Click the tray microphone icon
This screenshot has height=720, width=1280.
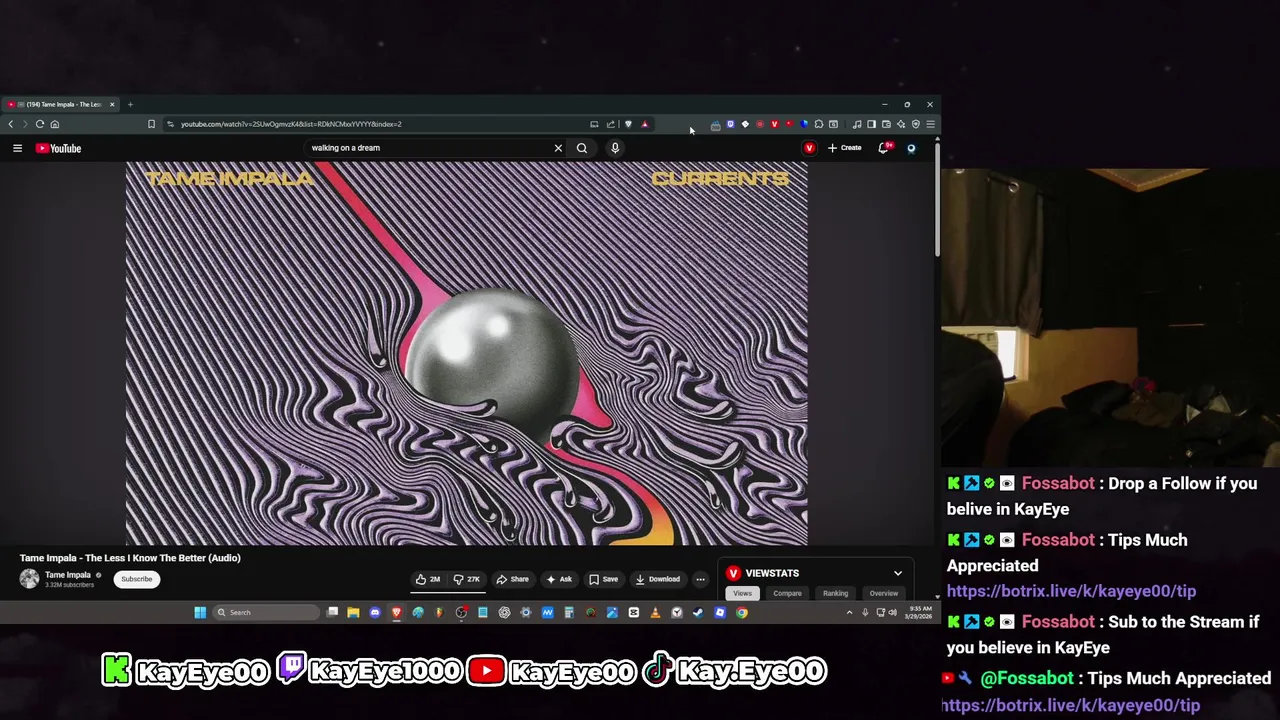(865, 612)
